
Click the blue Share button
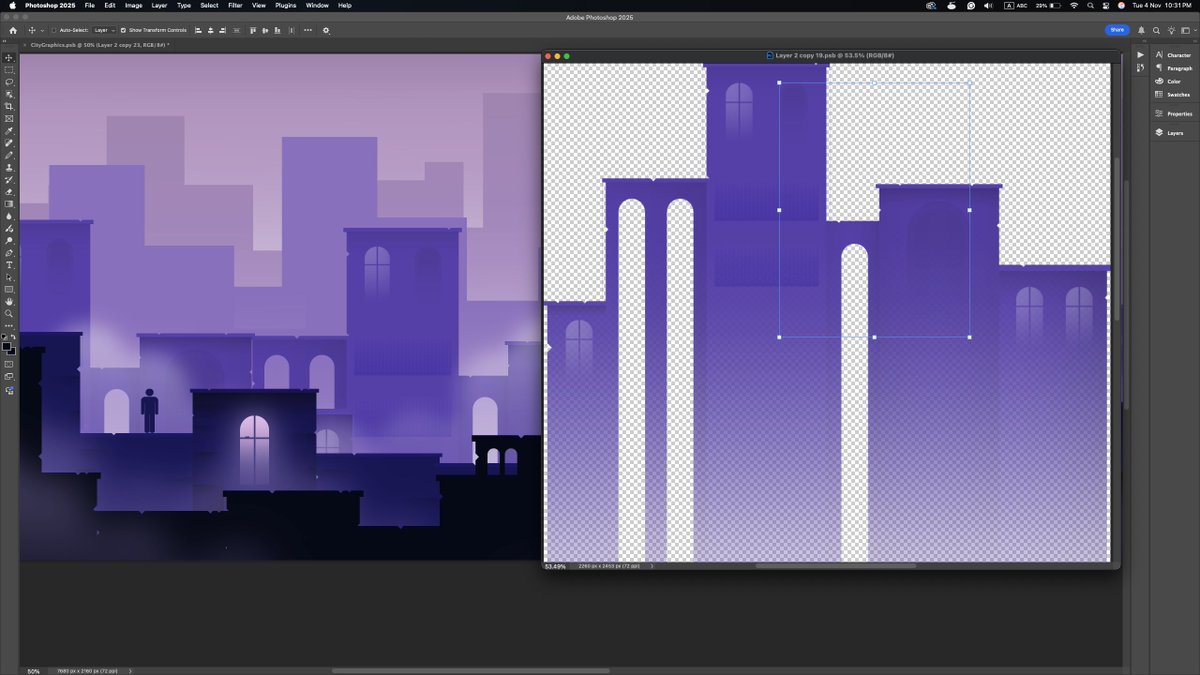(x=1117, y=30)
